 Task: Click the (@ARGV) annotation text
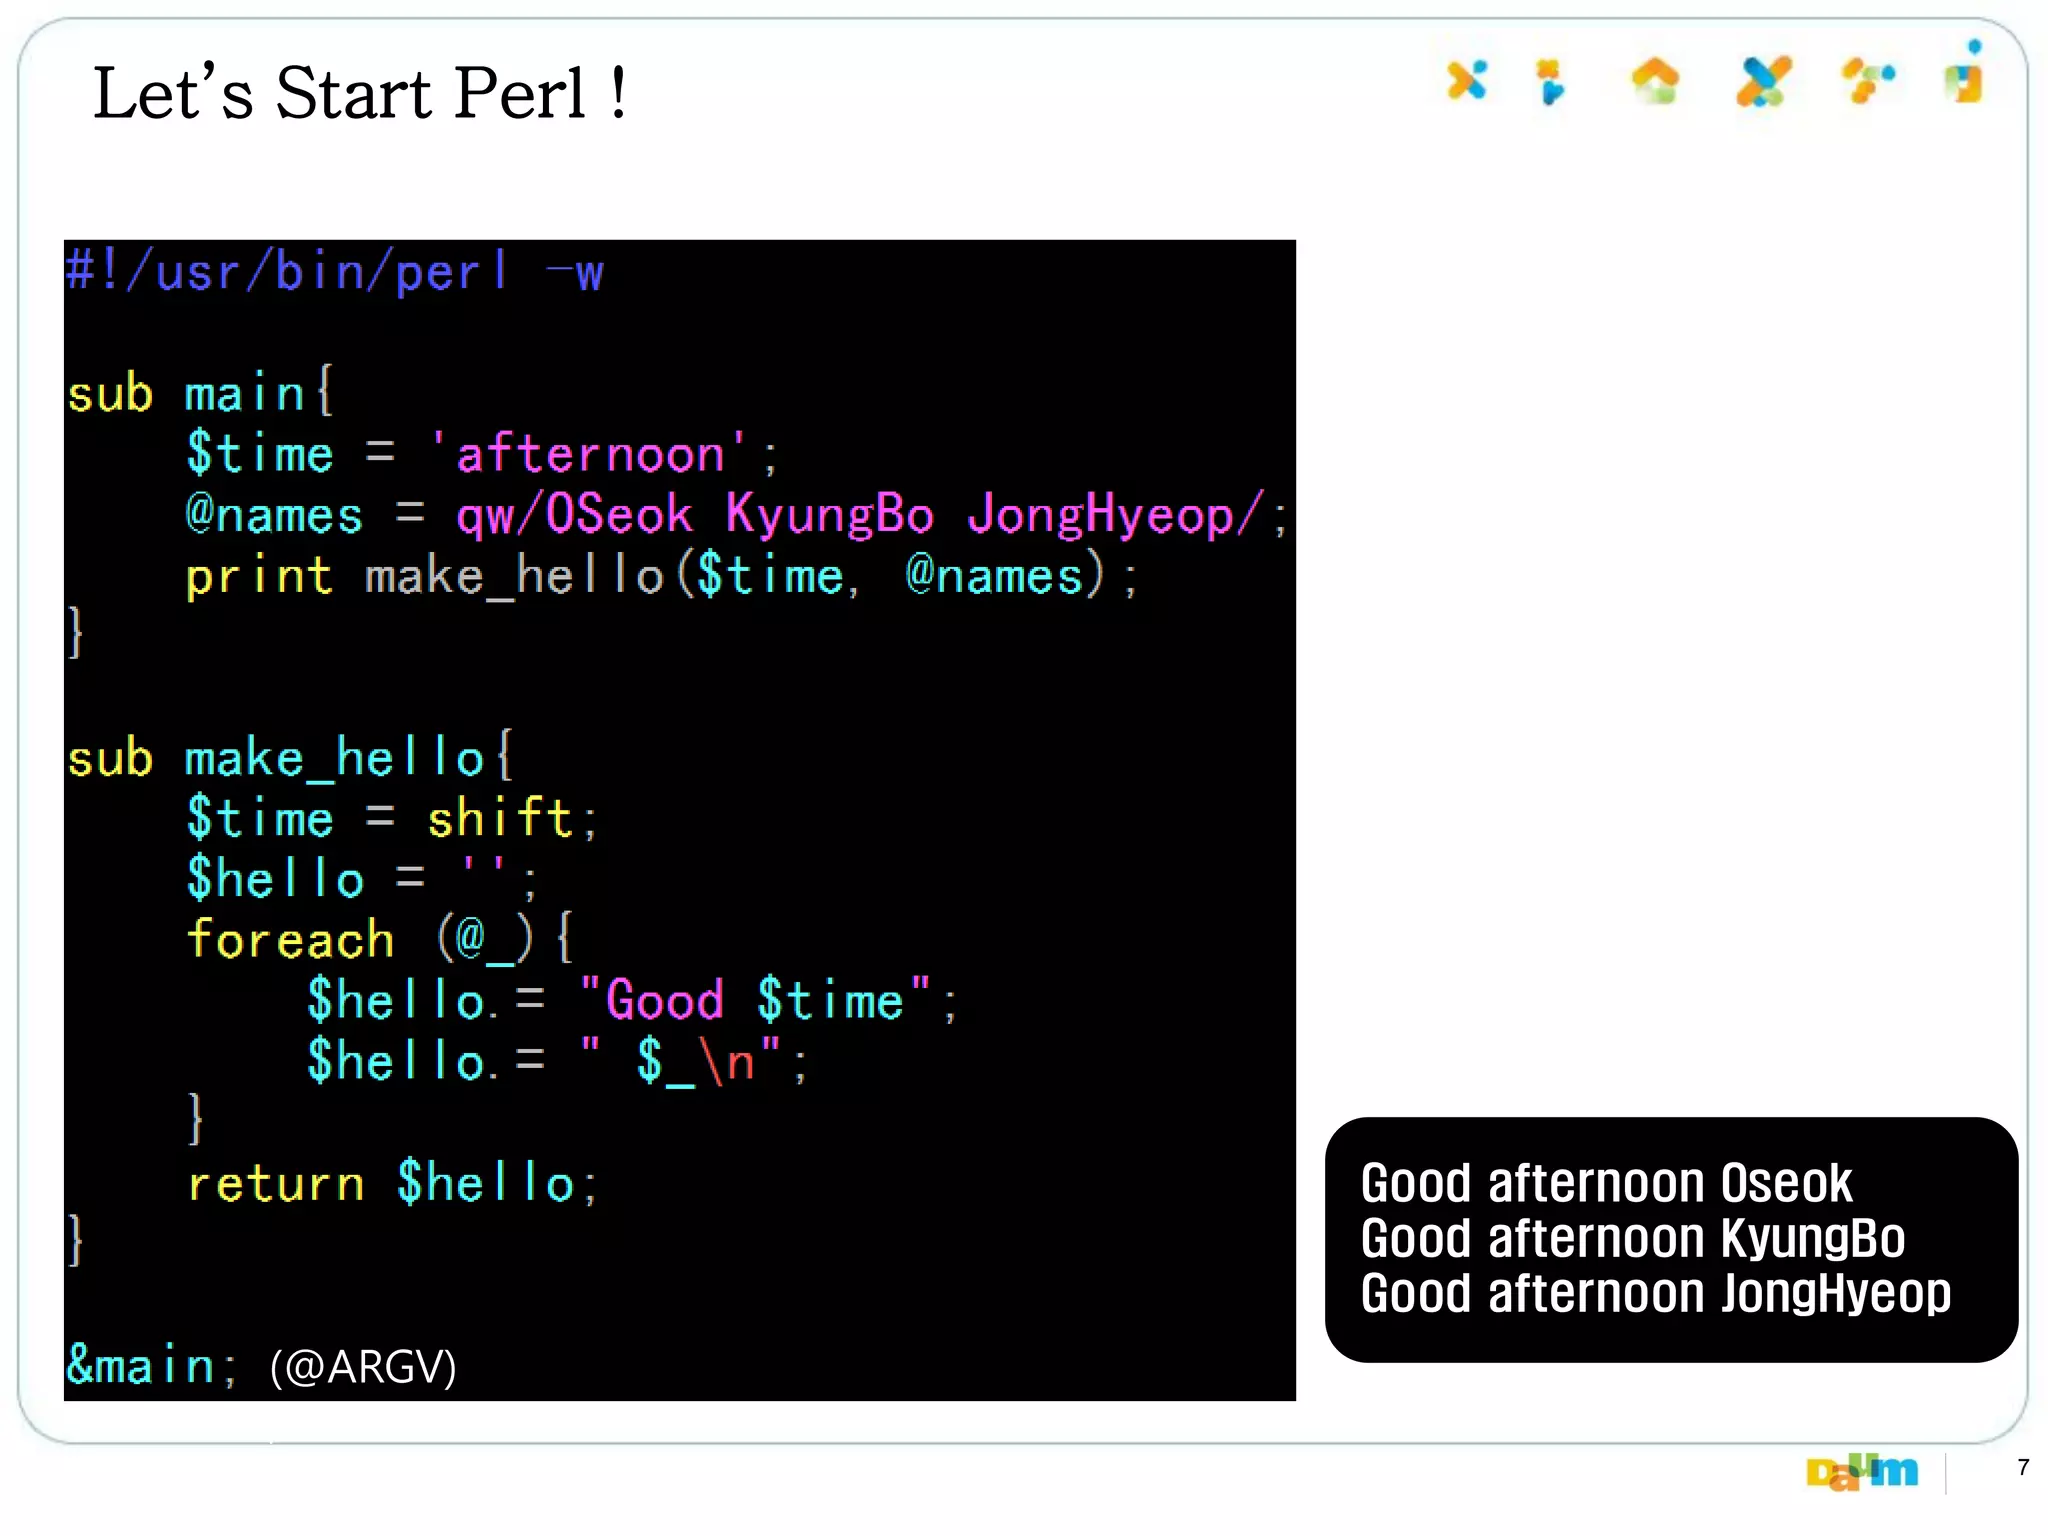tap(363, 1366)
